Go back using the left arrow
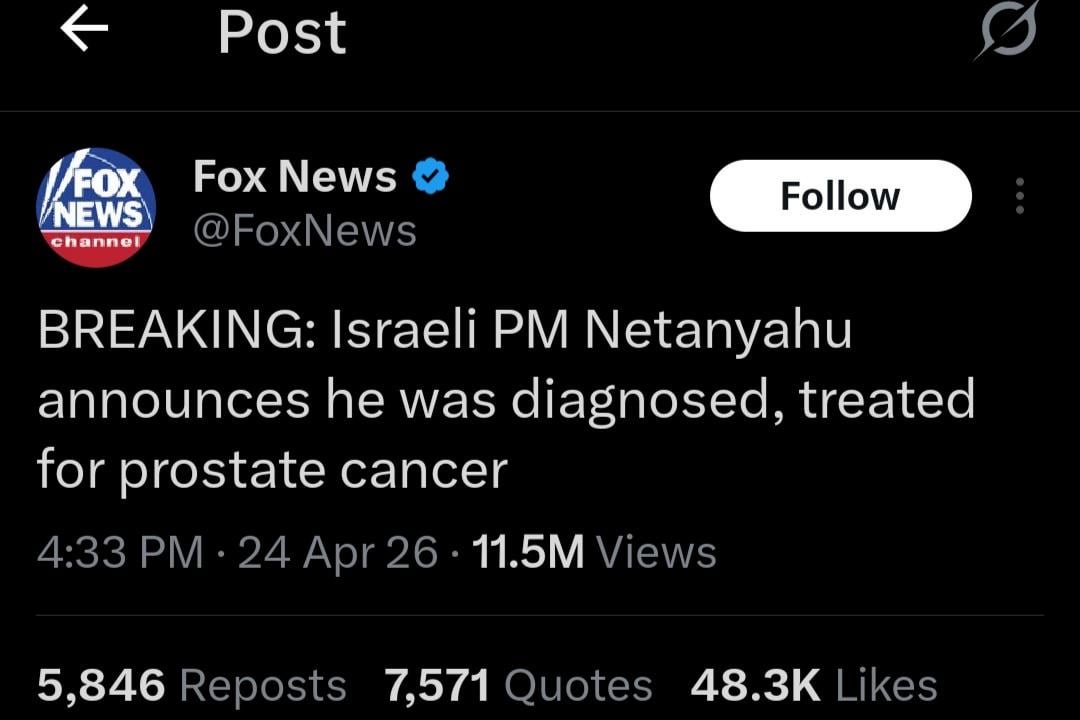 [x=84, y=31]
